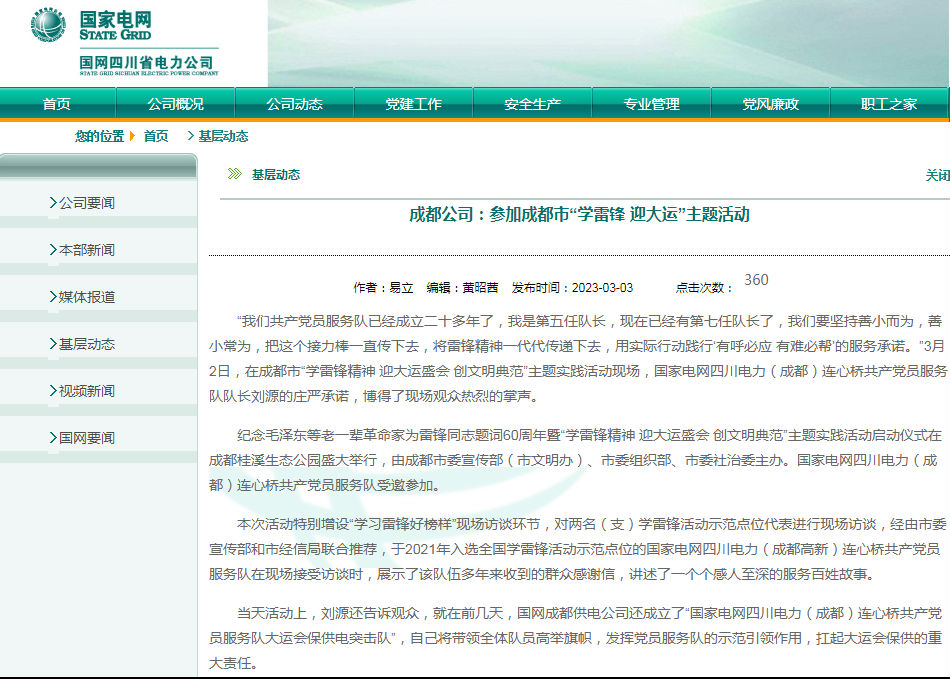Open the 公司动态 navigation tab
Screen dimensions: 950x679
[294, 104]
